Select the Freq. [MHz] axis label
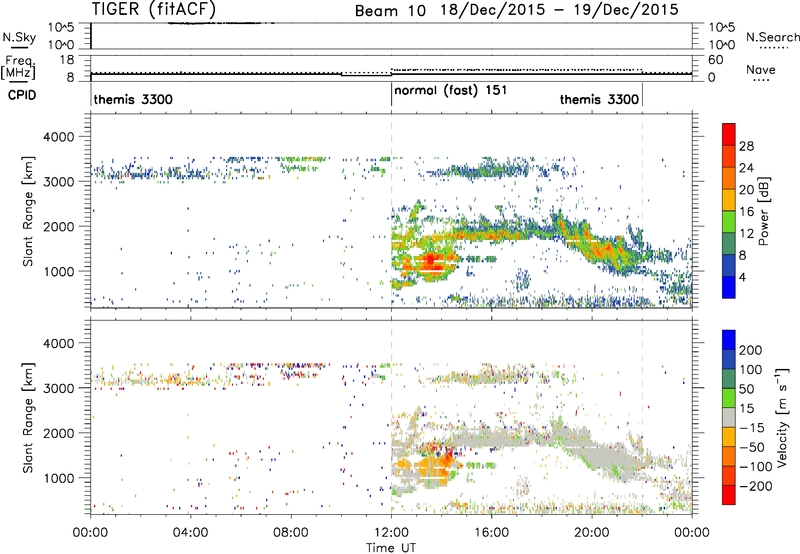This screenshot has height=554, width=800. pos(18,68)
